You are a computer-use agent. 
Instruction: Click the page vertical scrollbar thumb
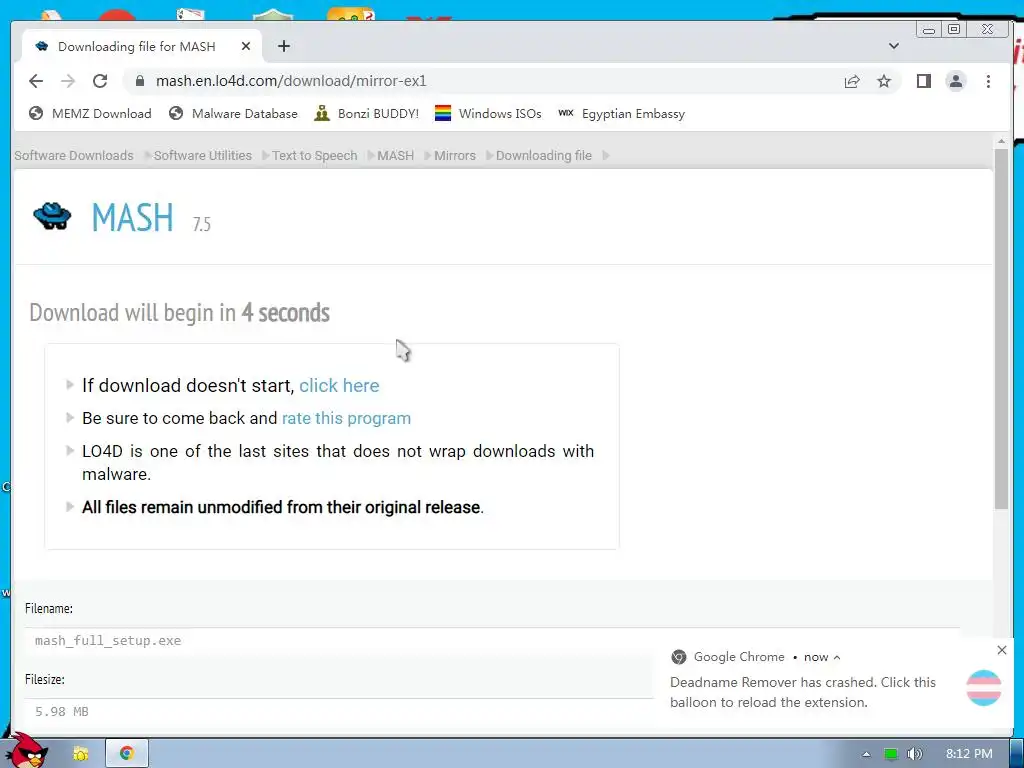point(1001,329)
